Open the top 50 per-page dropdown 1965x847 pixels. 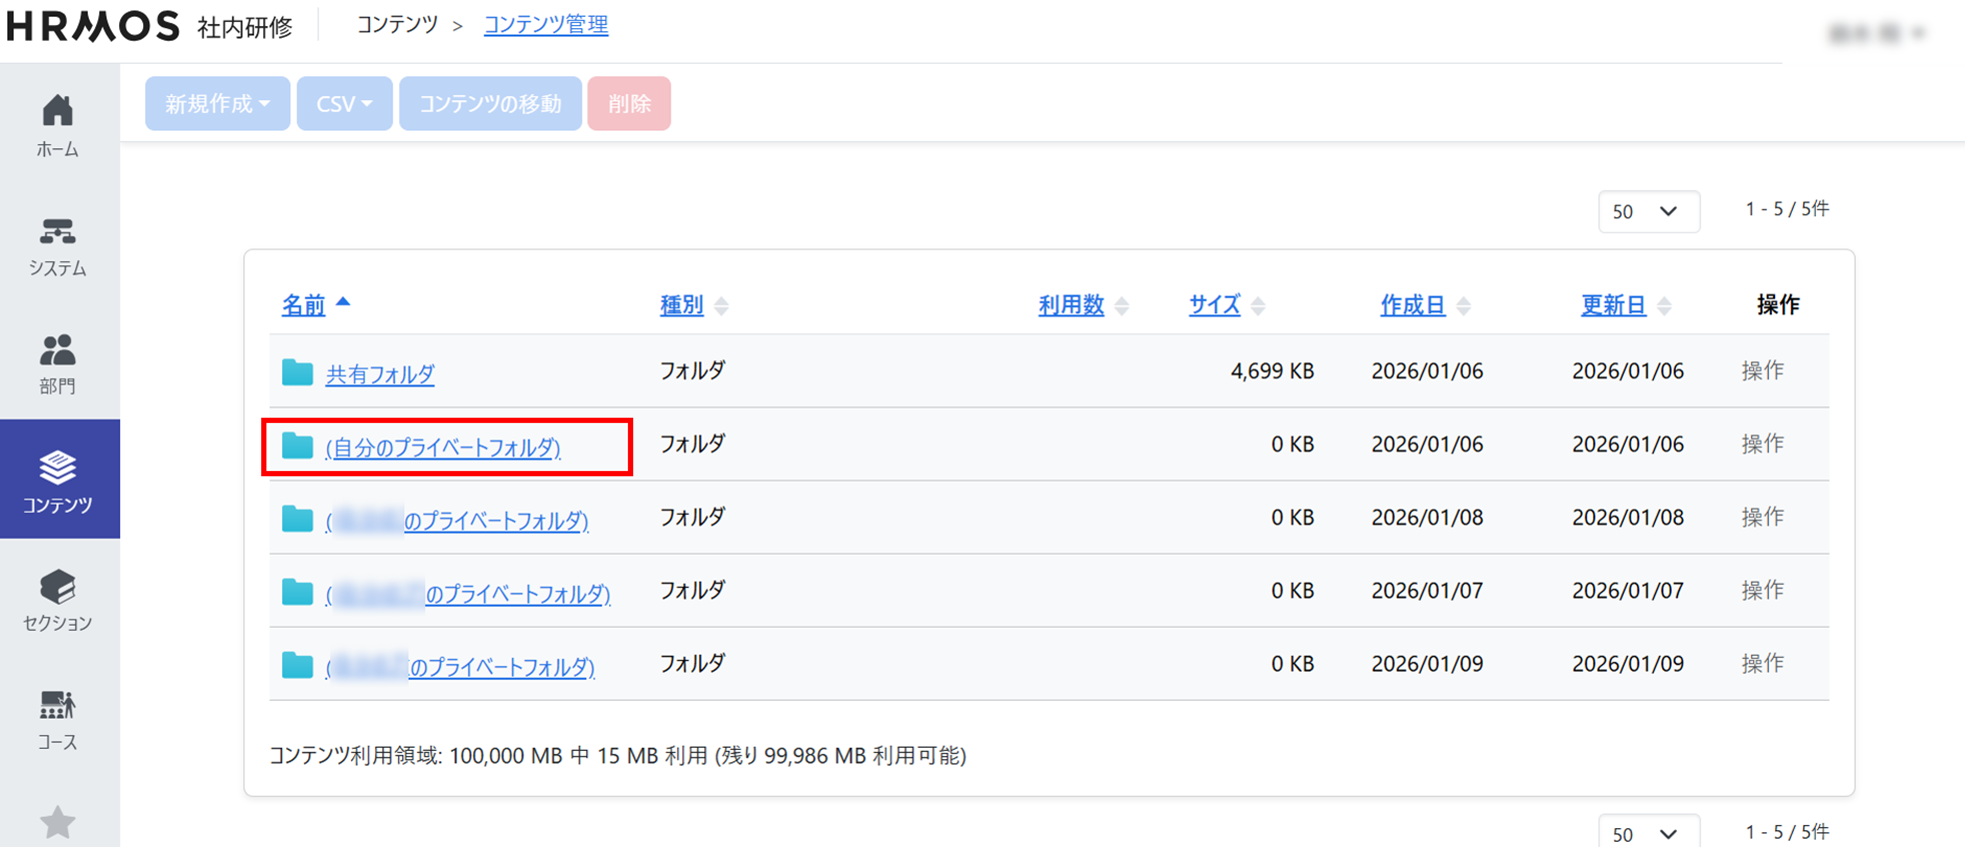coord(1647,212)
